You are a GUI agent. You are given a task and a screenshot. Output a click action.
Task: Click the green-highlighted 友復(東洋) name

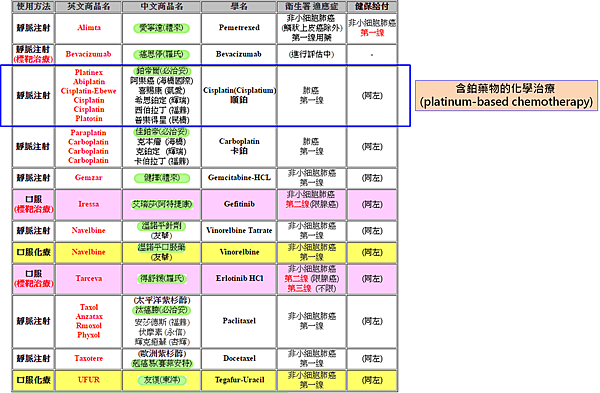tap(161, 380)
